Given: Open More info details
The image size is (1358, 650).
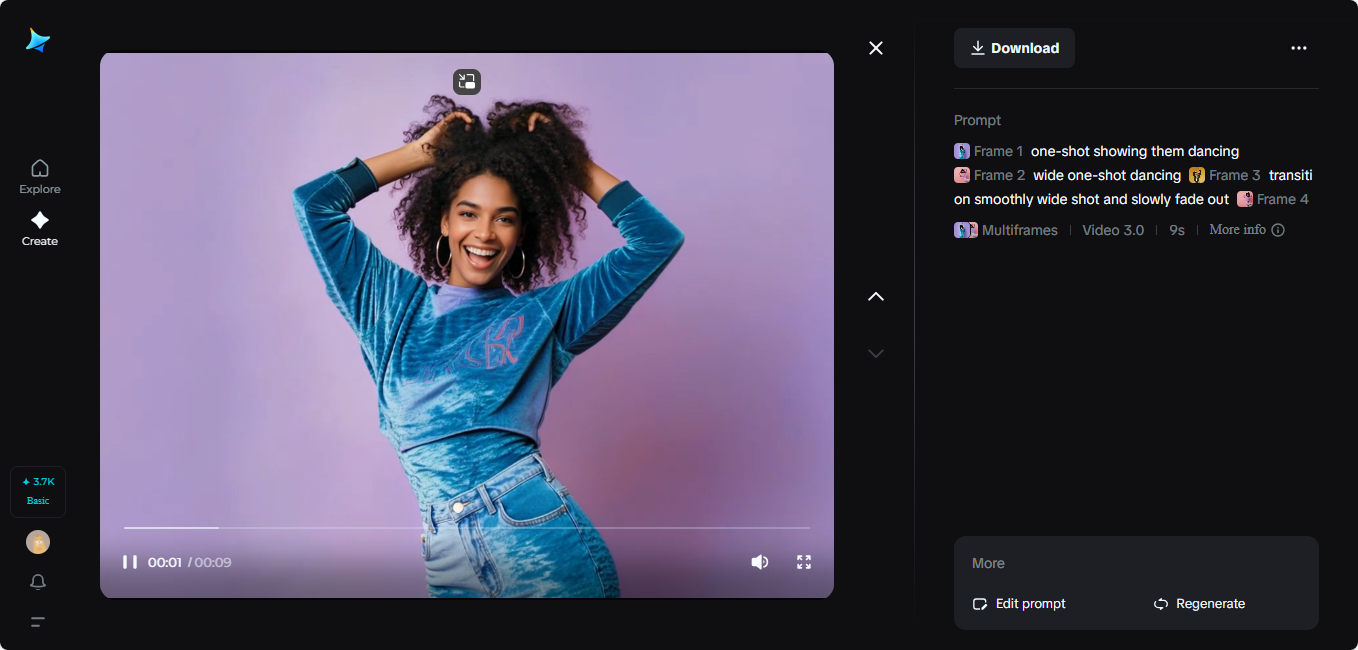Looking at the screenshot, I should [1247, 230].
